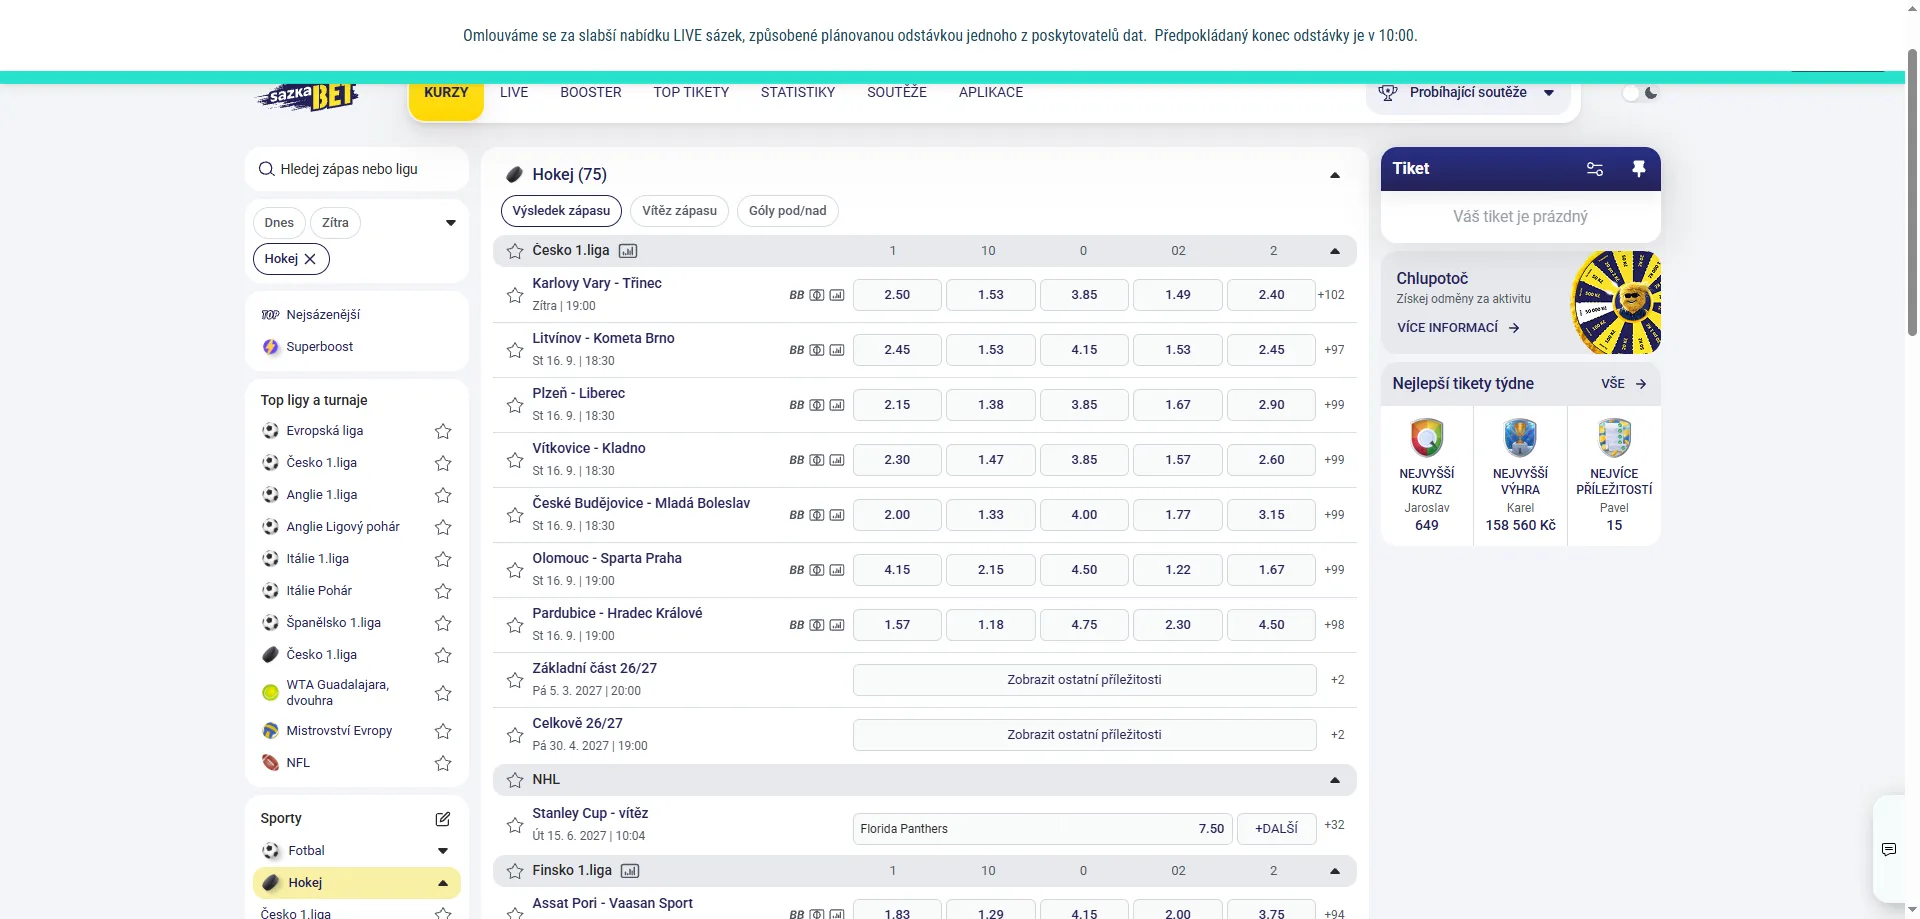Click the SazkaBet logo
Screen dimensions: 1920x919
(x=308, y=96)
